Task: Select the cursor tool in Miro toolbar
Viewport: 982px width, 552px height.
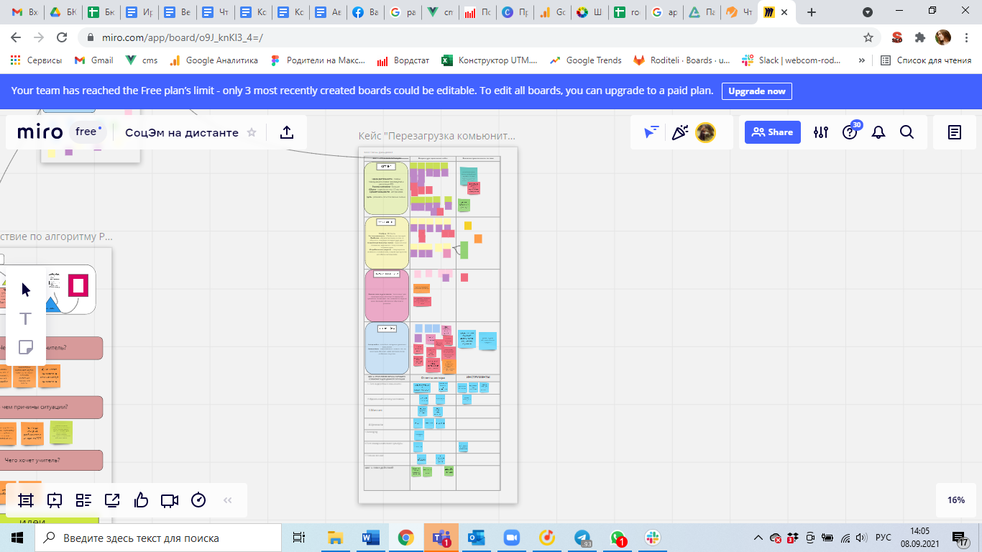Action: click(26, 289)
